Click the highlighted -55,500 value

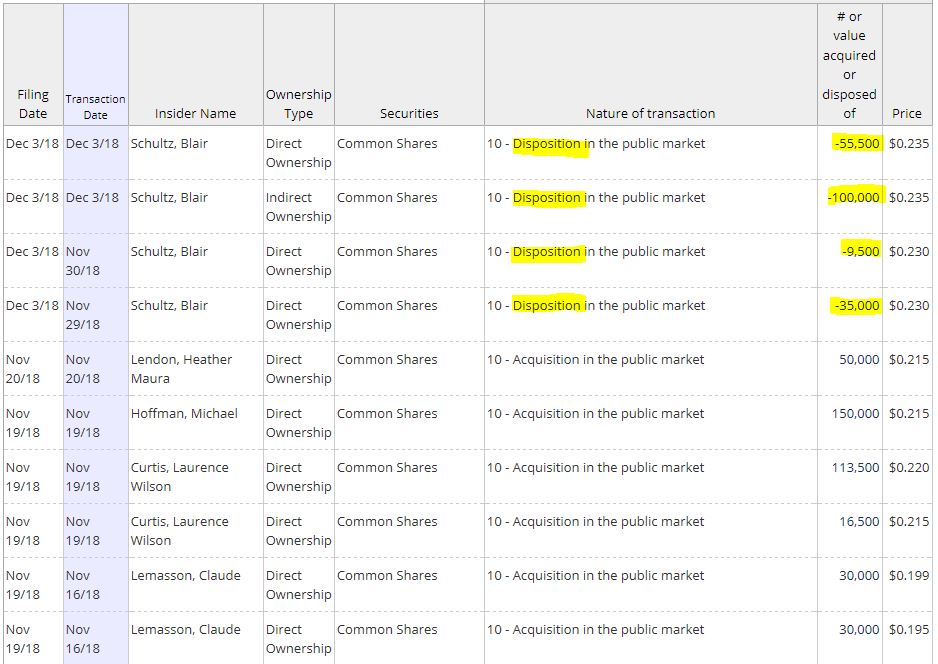[x=857, y=144]
